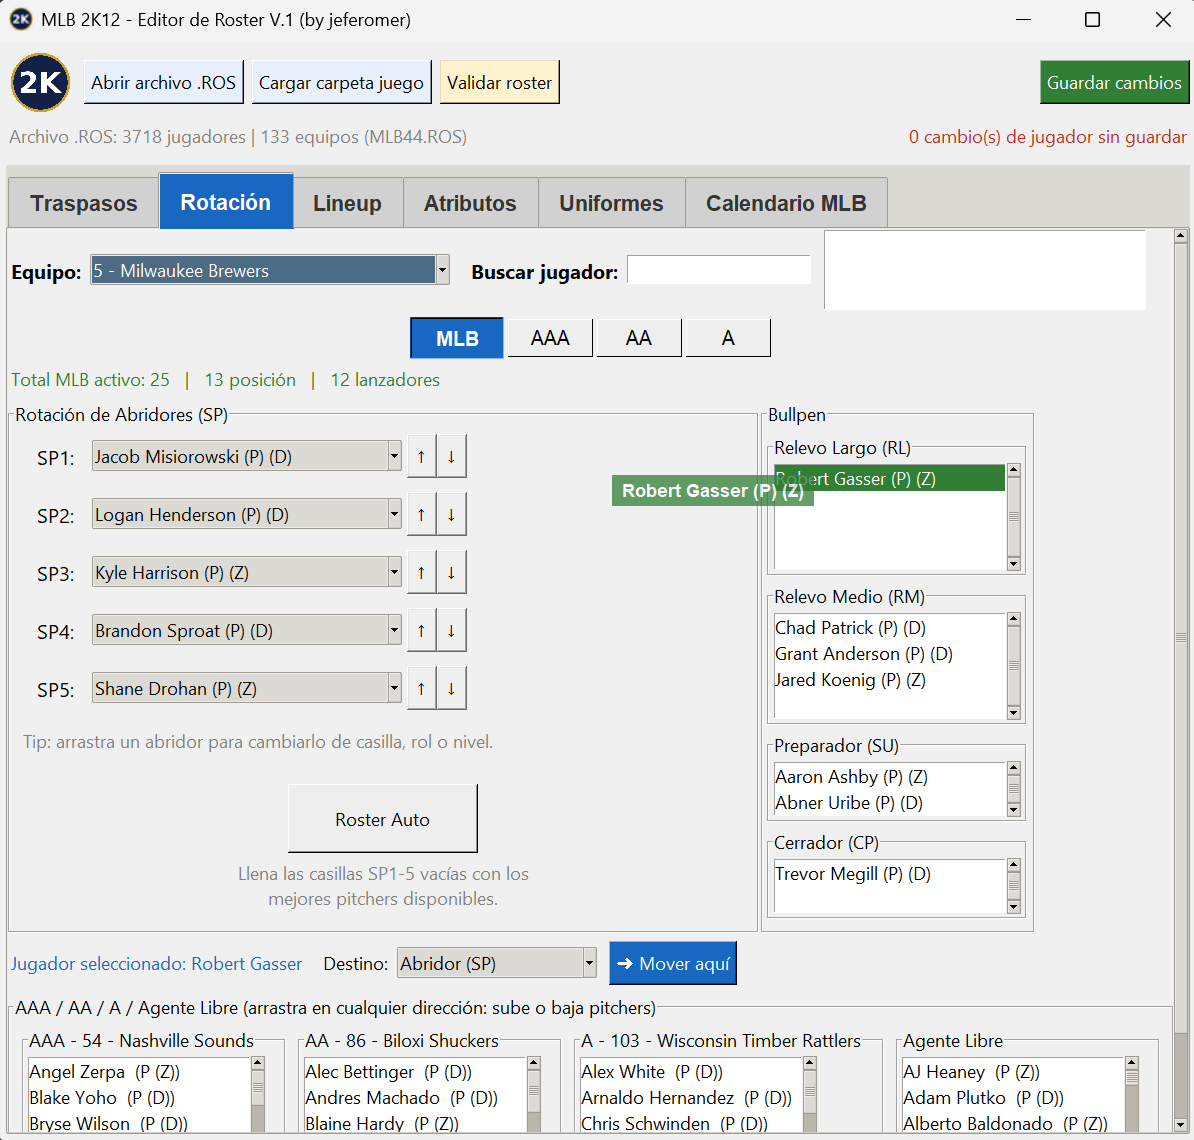Screen dimensions: 1194x1140
Task: Select Alex White in Timber Rattlers list
Action: click(691, 1071)
